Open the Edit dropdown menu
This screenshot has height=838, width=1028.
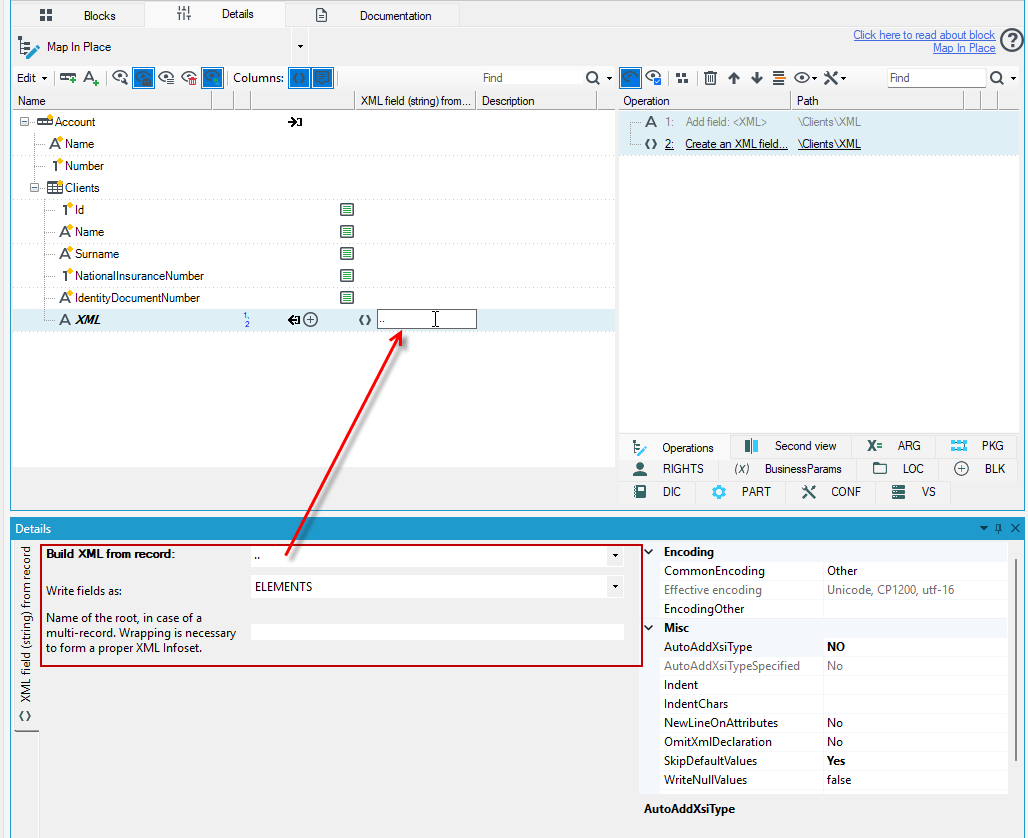tap(32, 78)
